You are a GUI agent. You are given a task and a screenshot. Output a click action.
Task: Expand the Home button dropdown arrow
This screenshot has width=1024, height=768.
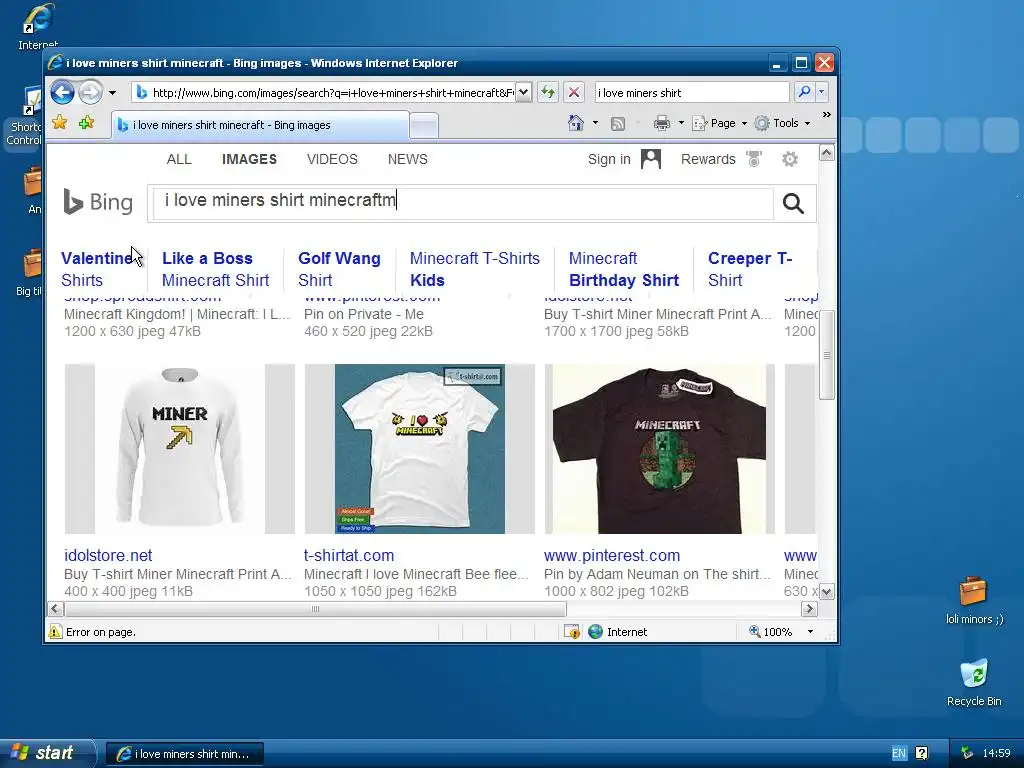[x=595, y=123]
